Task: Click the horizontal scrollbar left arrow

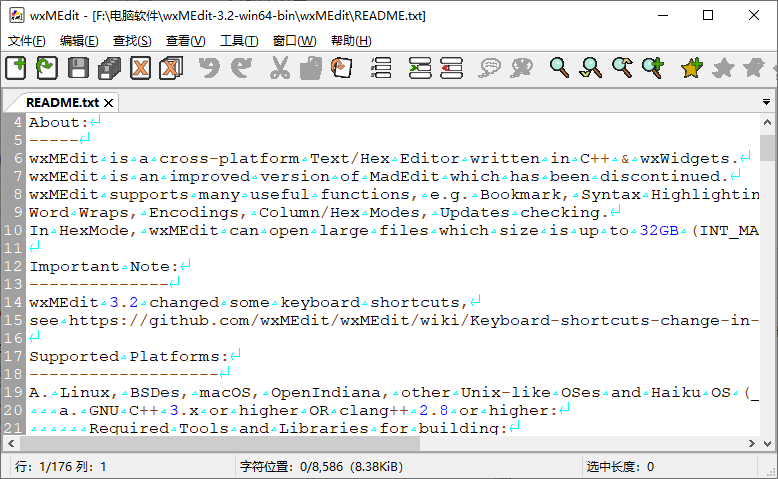Action: [11, 443]
